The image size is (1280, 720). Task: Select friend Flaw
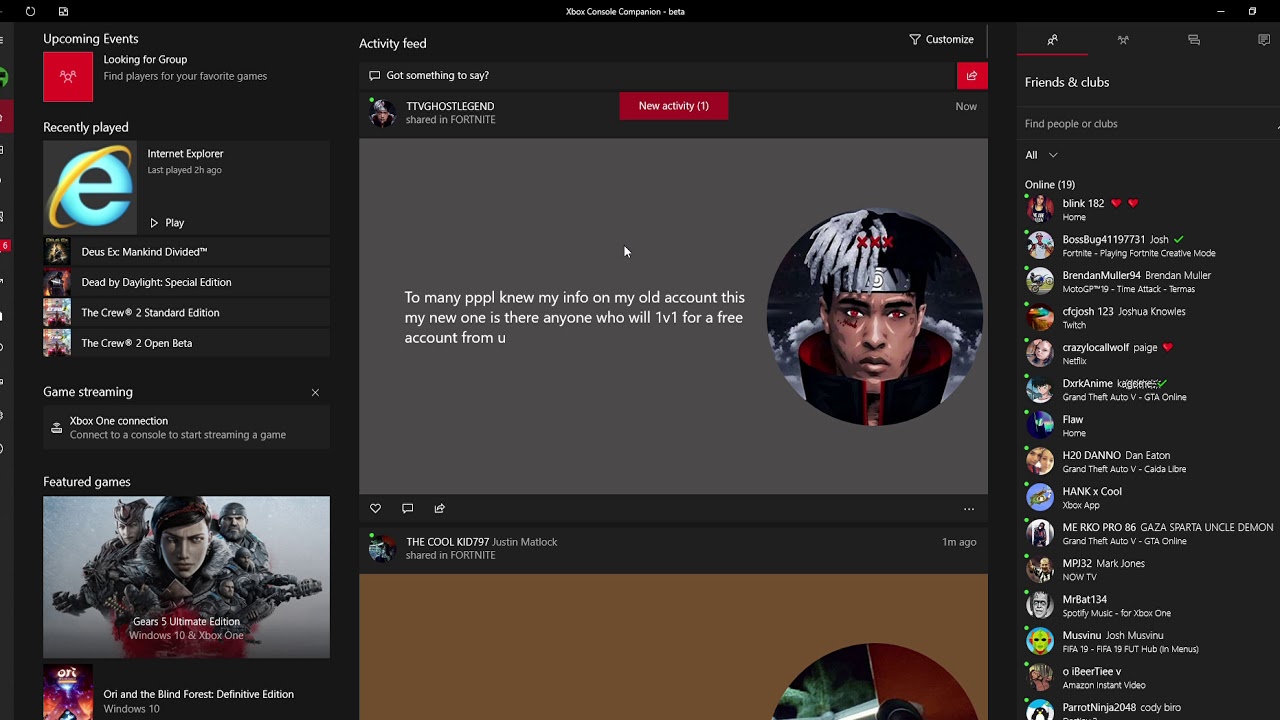coord(1148,426)
